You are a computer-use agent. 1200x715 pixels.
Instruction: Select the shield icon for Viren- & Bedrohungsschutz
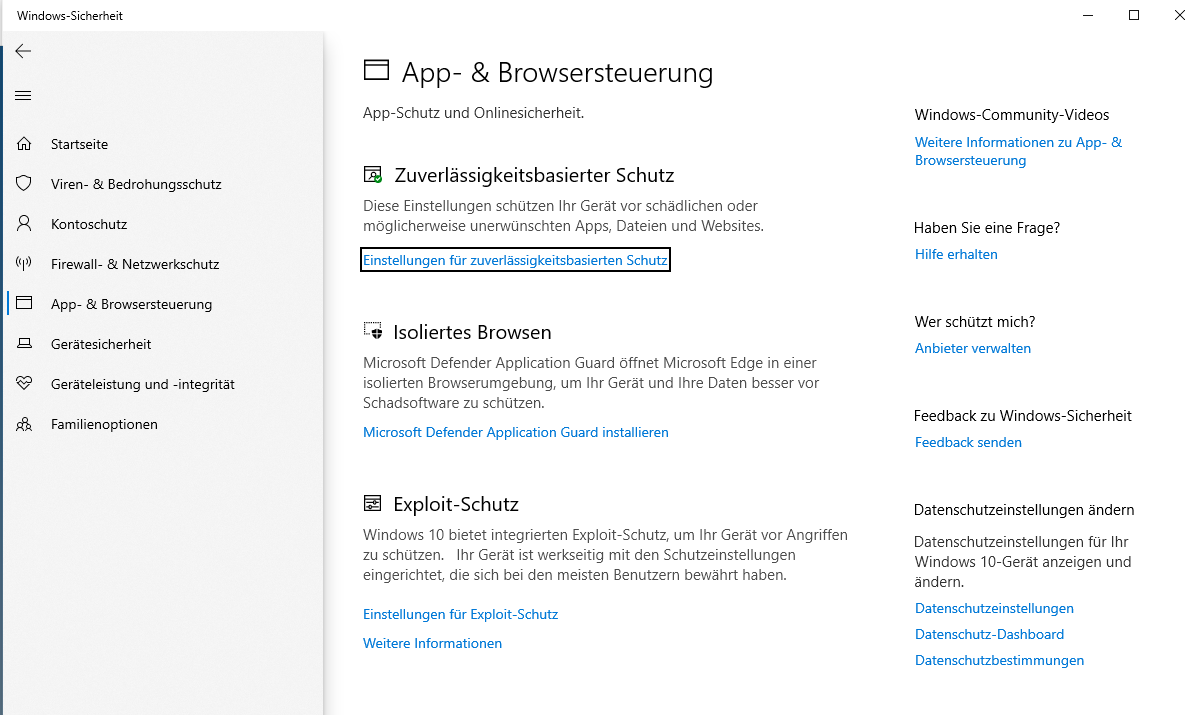[x=24, y=184]
